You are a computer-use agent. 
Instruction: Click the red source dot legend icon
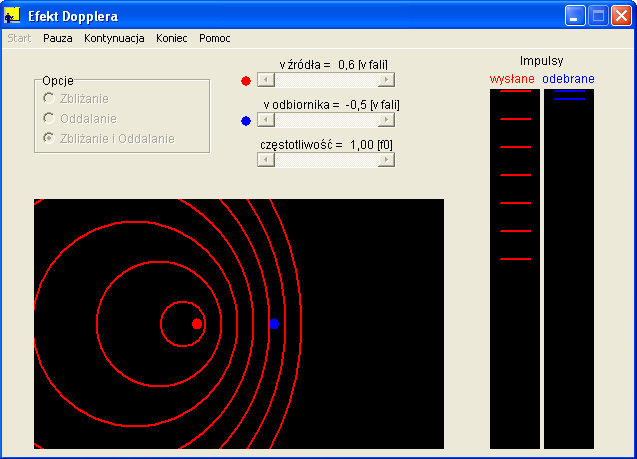click(x=246, y=81)
